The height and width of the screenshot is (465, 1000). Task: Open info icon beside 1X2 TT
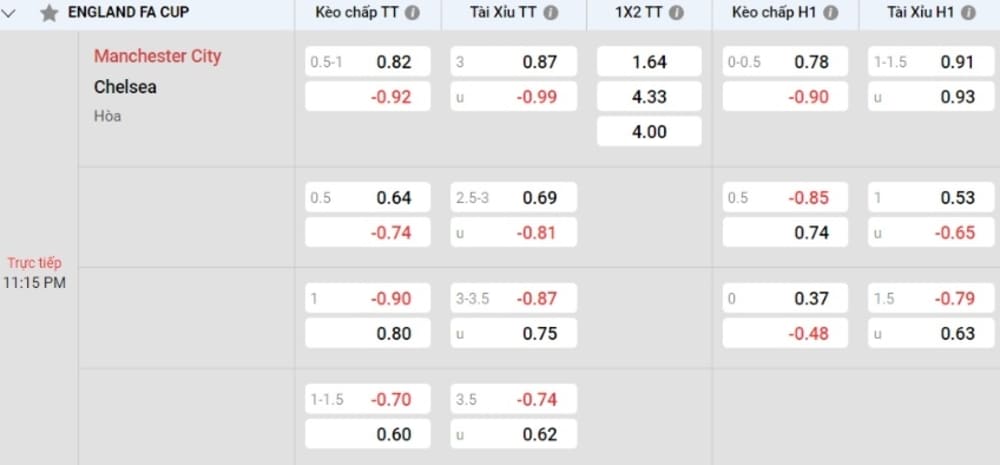pos(677,13)
